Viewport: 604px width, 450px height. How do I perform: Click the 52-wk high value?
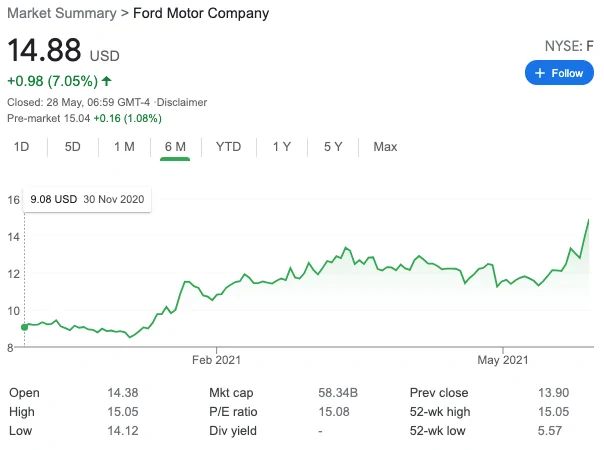pyautogui.click(x=553, y=411)
